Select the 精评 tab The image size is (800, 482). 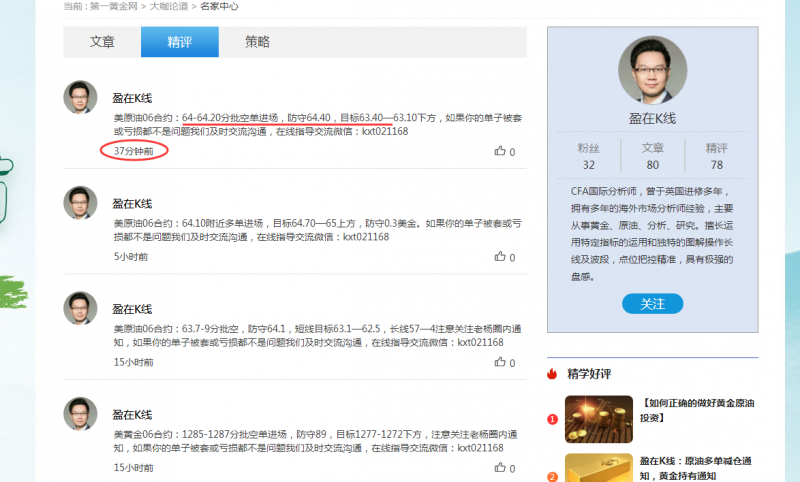tap(180, 42)
